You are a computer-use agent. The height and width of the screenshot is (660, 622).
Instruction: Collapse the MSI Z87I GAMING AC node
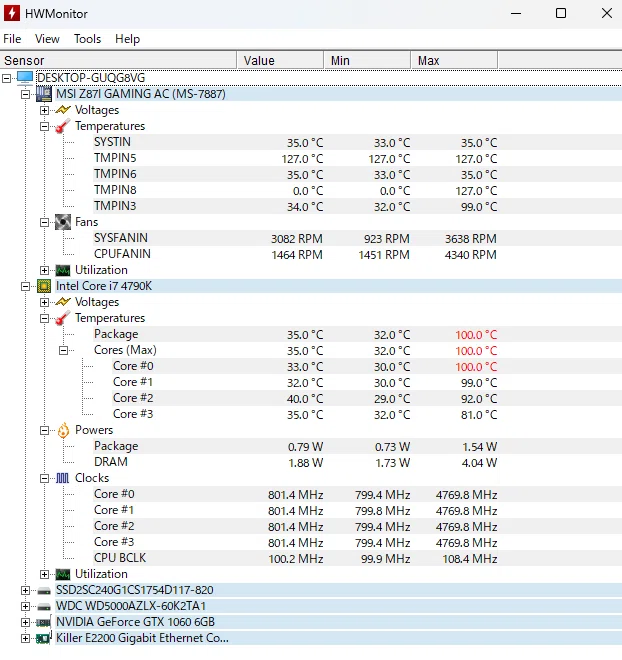pyautogui.click(x=26, y=94)
